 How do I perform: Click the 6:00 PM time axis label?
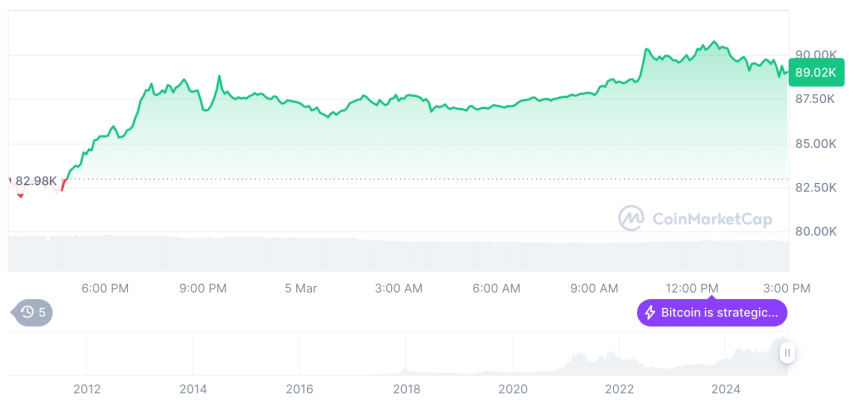[x=105, y=288]
